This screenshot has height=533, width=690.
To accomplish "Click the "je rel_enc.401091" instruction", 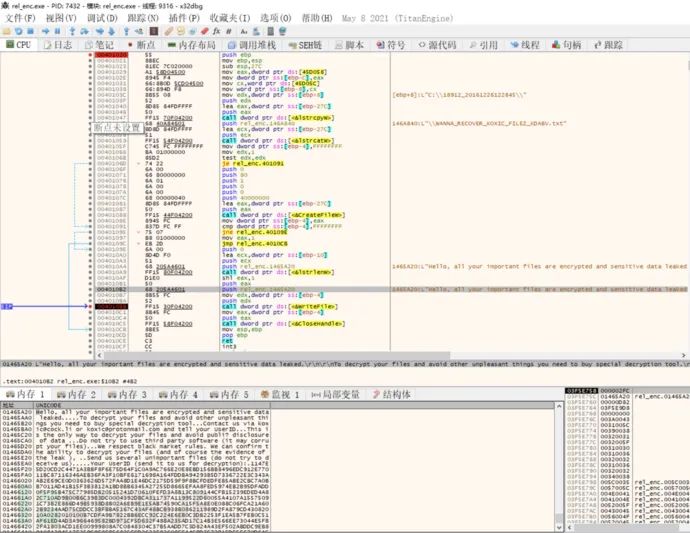I will pos(253,164).
